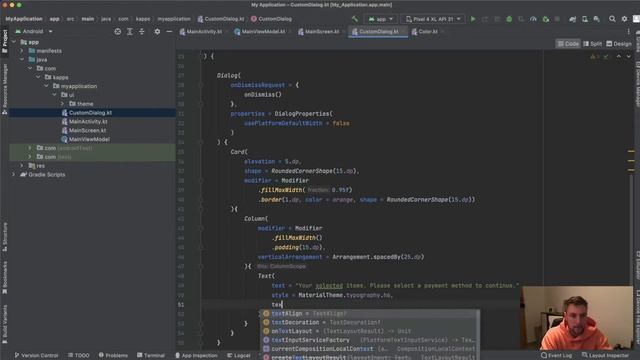Open project panel options gear

pos(157,31)
